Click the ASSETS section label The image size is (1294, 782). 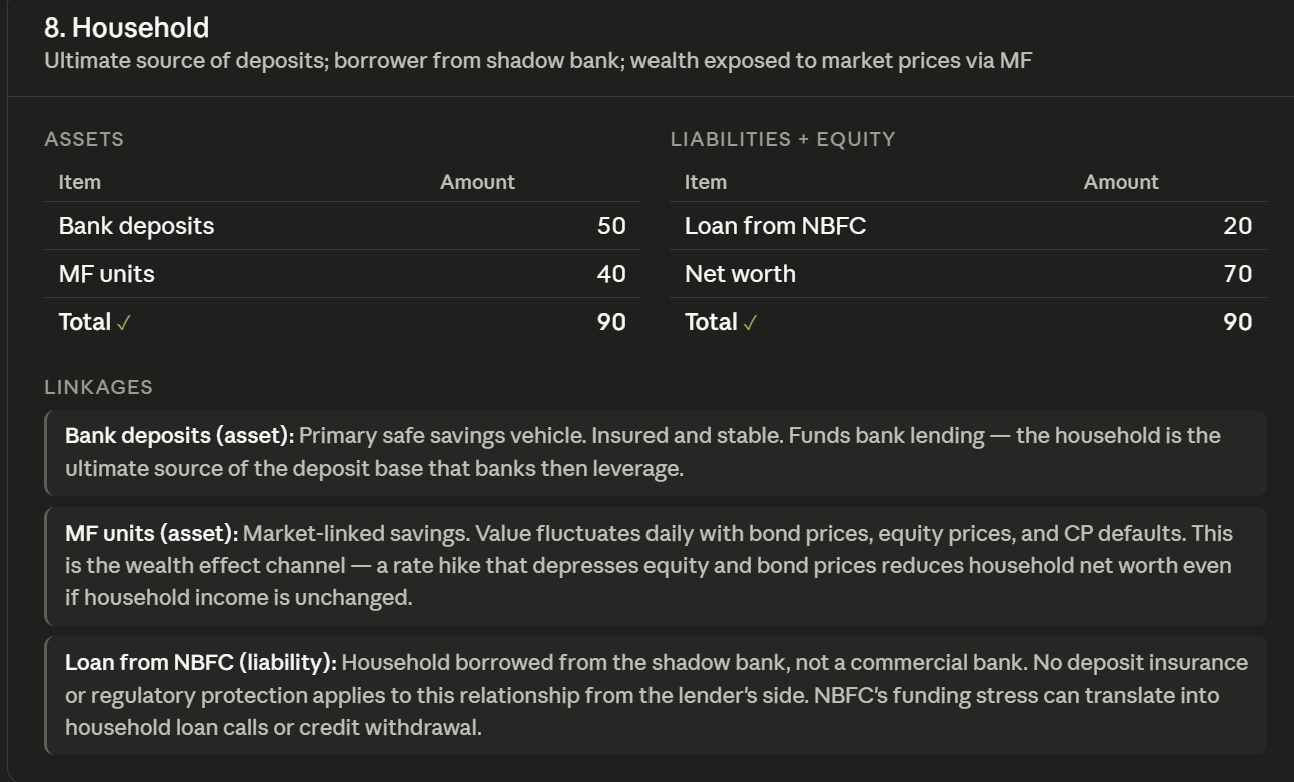84,139
